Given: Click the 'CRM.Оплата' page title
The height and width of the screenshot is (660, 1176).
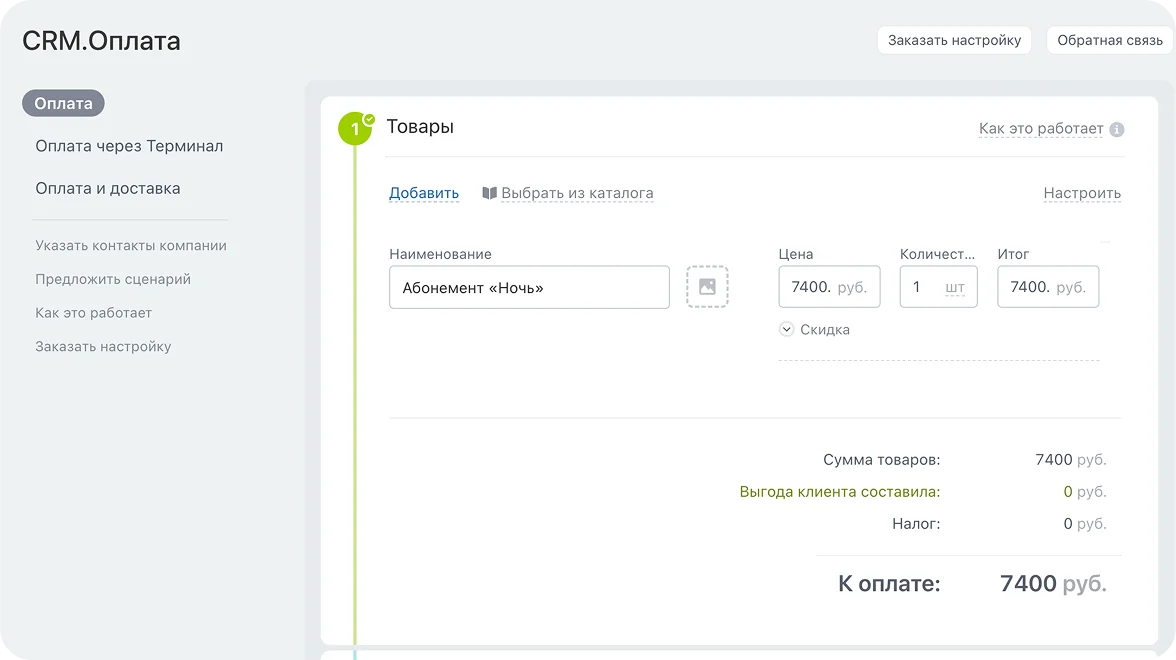Looking at the screenshot, I should [101, 41].
